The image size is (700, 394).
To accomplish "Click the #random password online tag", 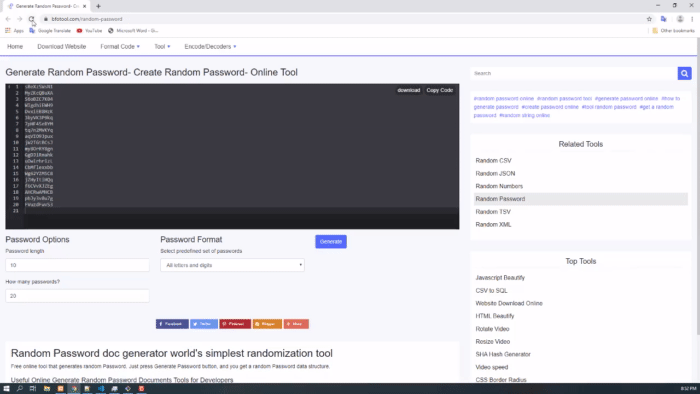I will pos(504,99).
